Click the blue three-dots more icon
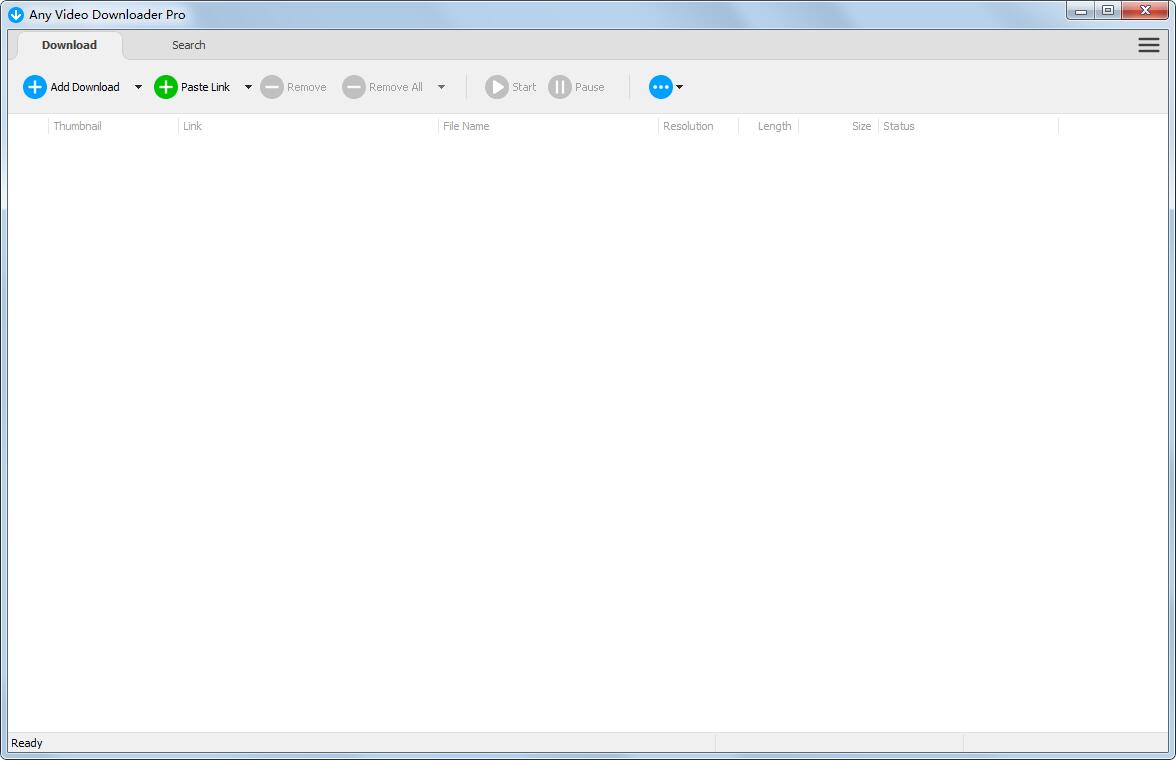1176x760 pixels. pos(660,87)
